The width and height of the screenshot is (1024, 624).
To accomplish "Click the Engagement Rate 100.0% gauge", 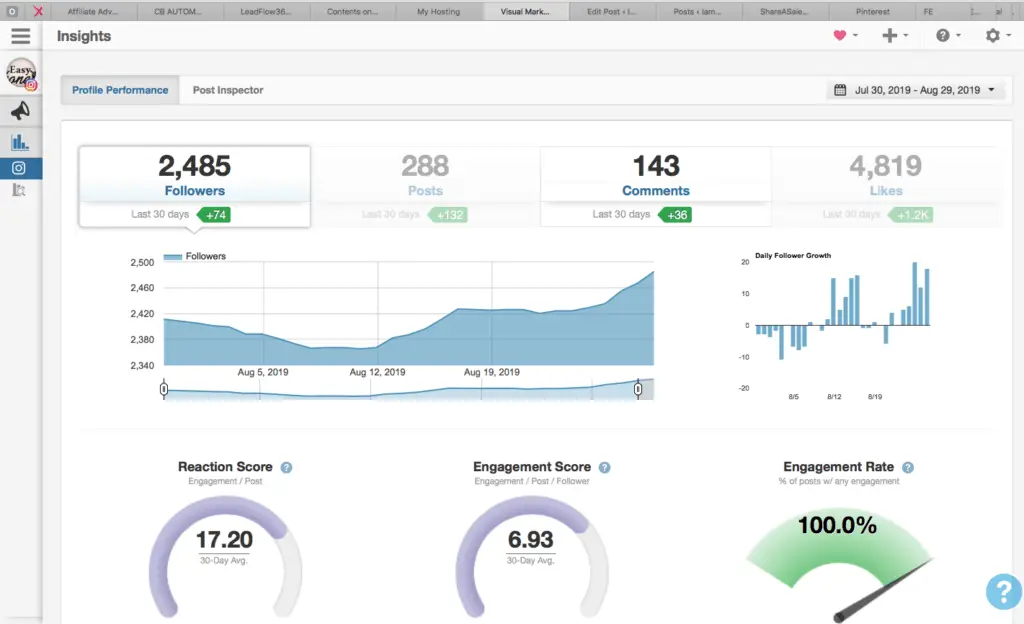I will pos(840,563).
